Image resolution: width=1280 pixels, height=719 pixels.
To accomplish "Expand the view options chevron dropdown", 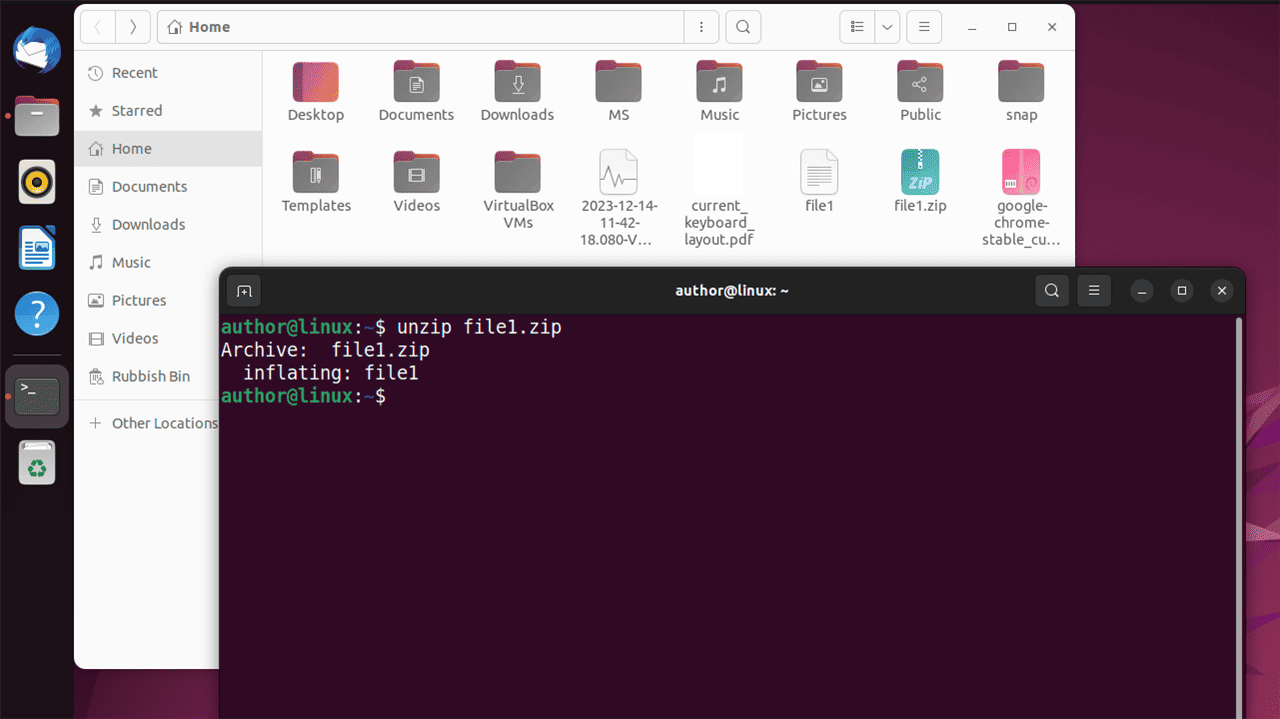I will click(x=886, y=27).
